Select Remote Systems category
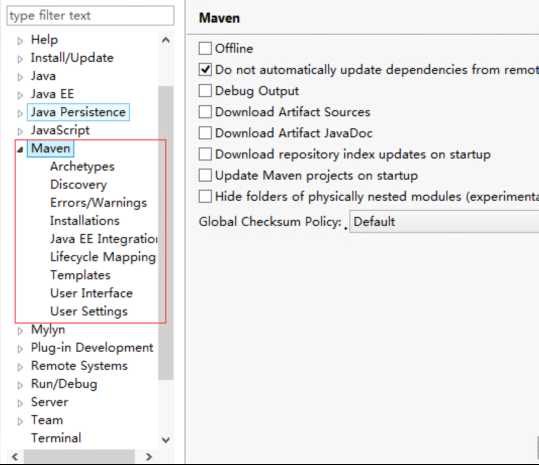Screen dimensions: 539x465 (79, 366)
